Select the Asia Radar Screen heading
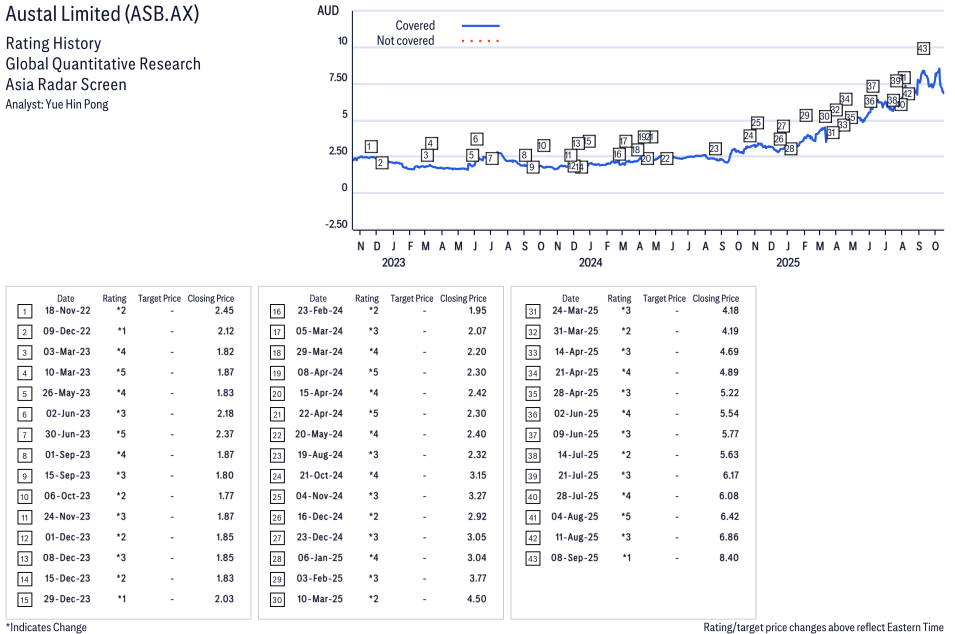The image size is (955, 634). coord(66,84)
